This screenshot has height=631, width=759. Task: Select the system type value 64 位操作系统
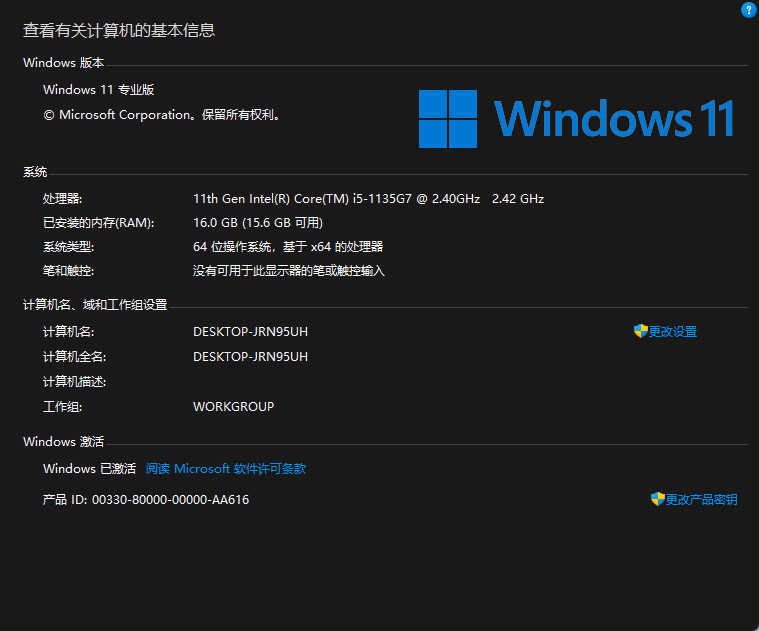pos(288,247)
